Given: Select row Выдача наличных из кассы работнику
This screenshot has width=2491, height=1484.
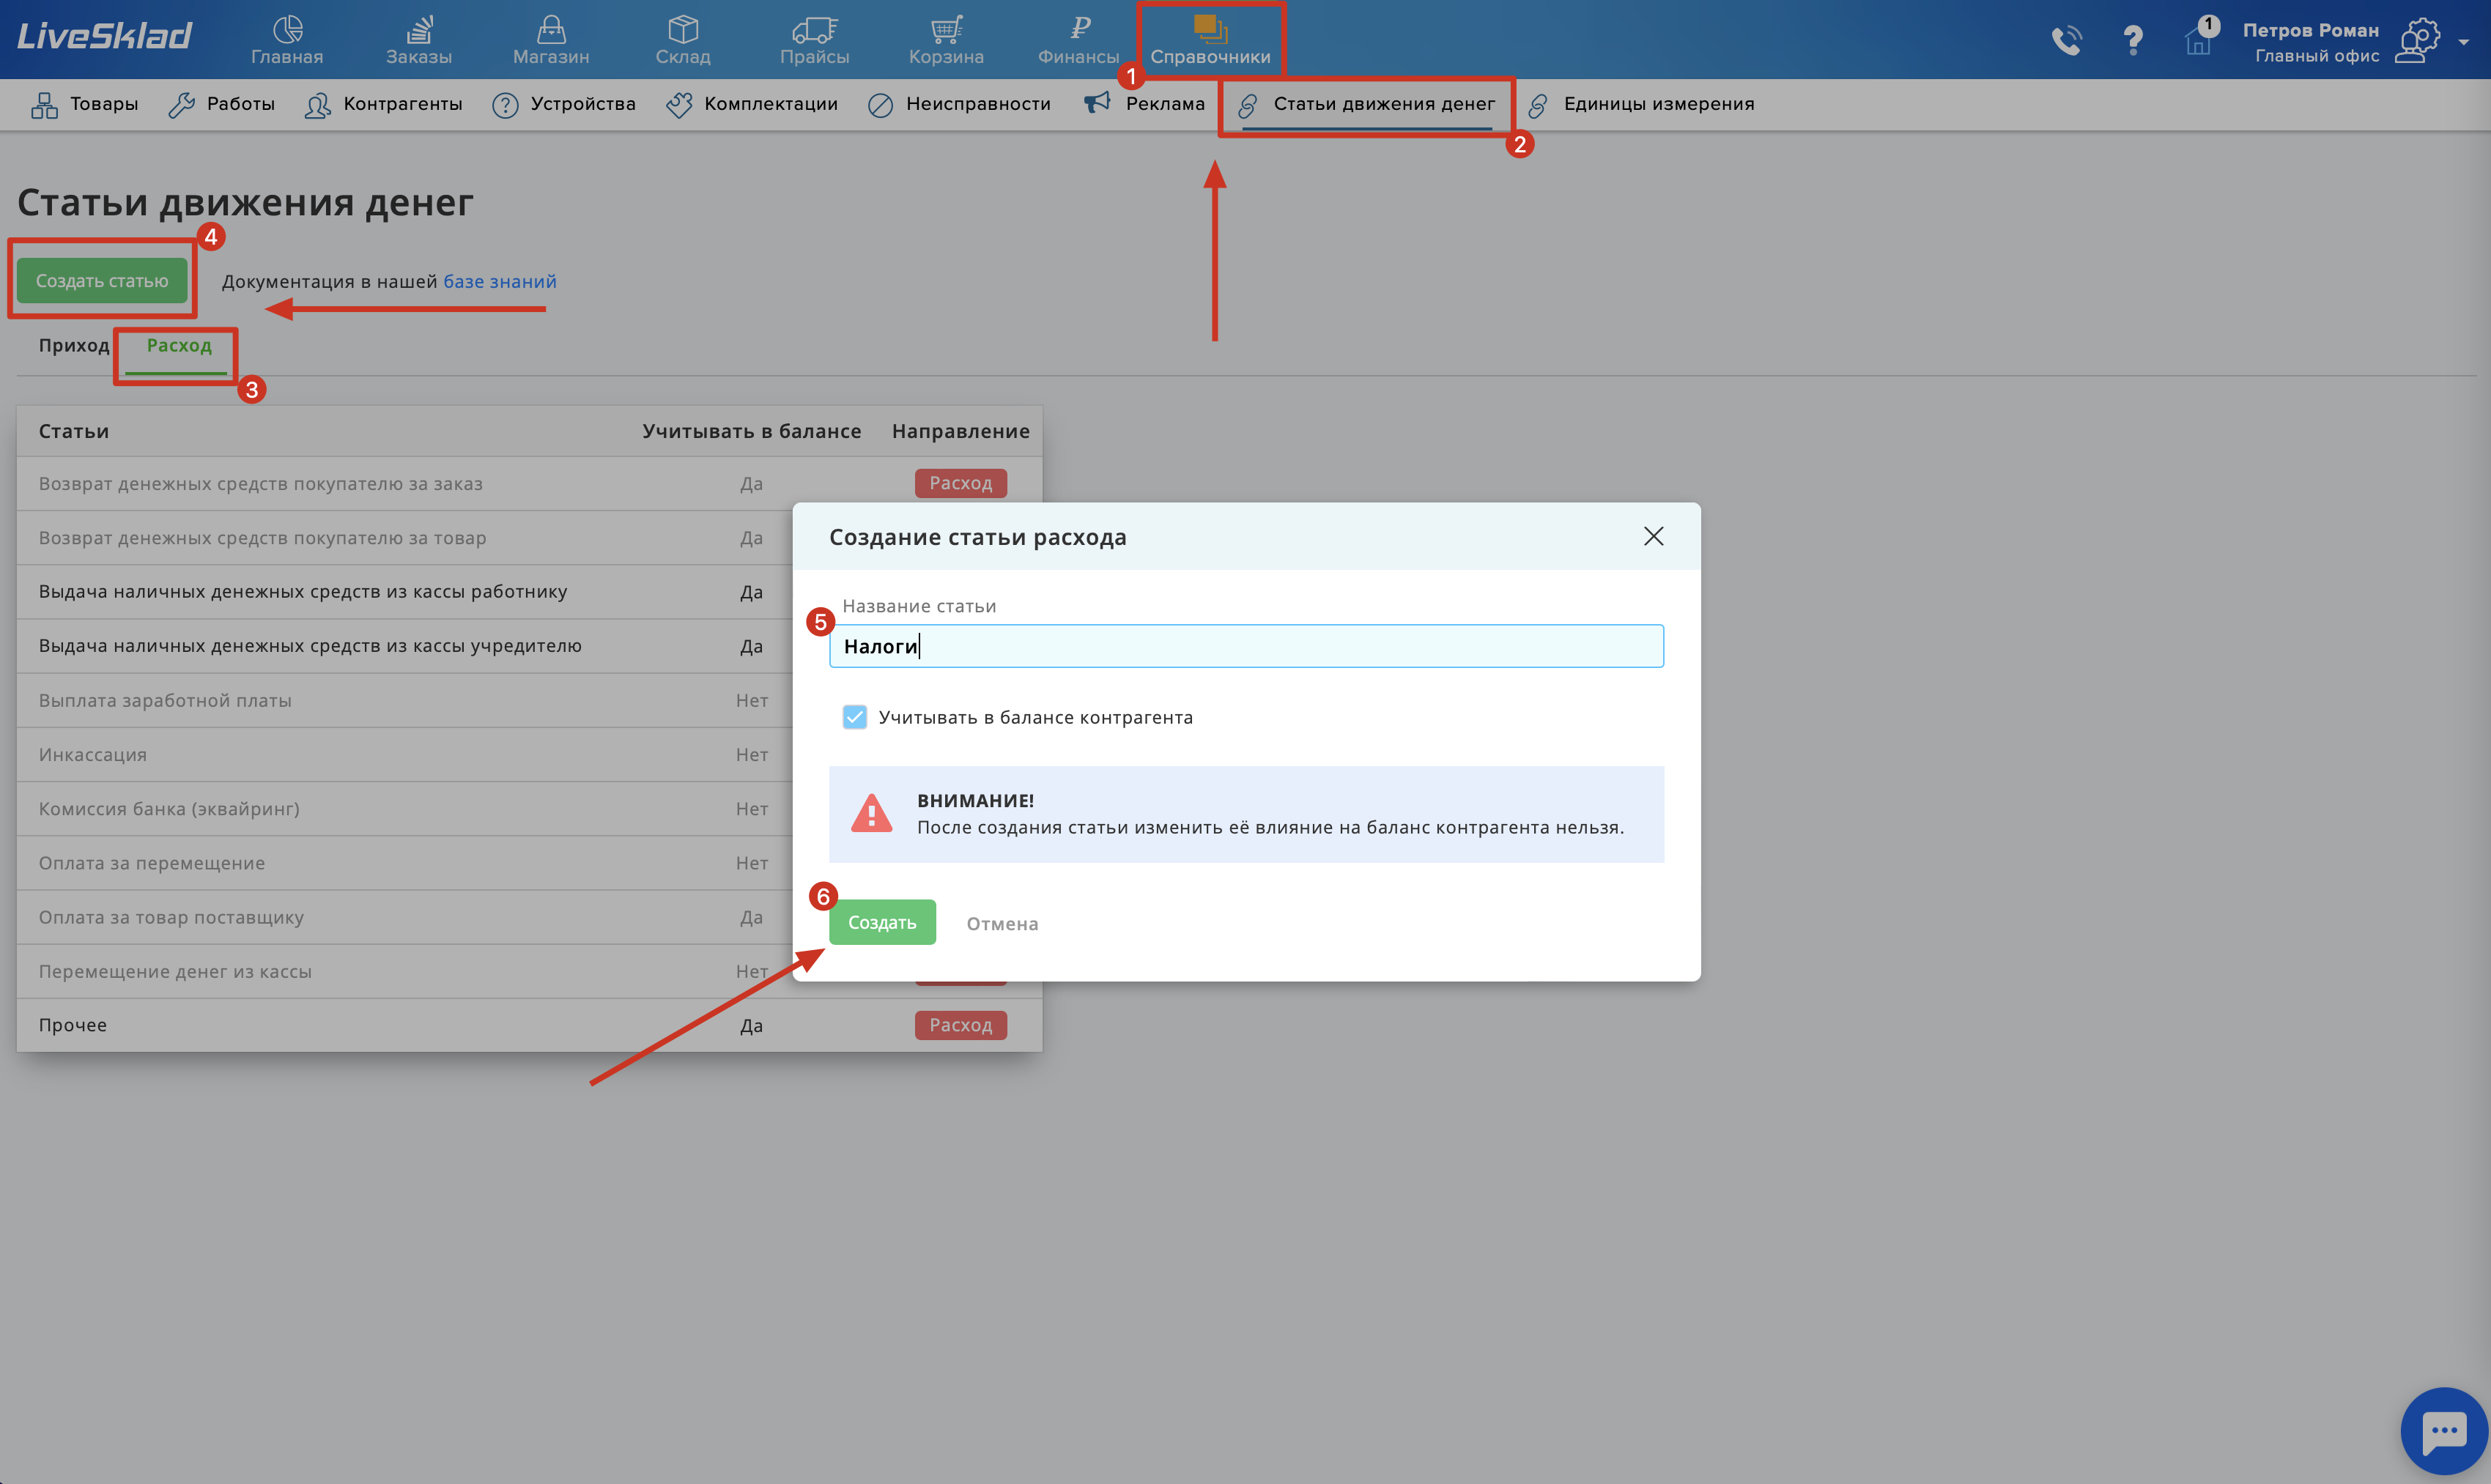Looking at the screenshot, I should (x=529, y=592).
